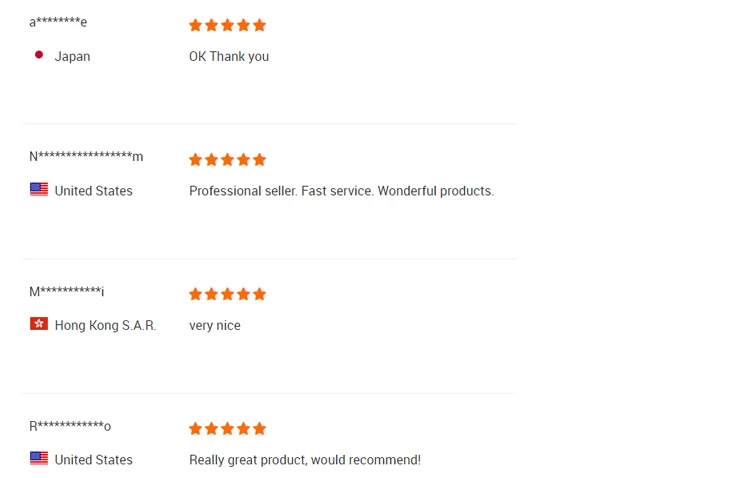Click the Japan flag icon
The height and width of the screenshot is (478, 750).
(x=39, y=55)
